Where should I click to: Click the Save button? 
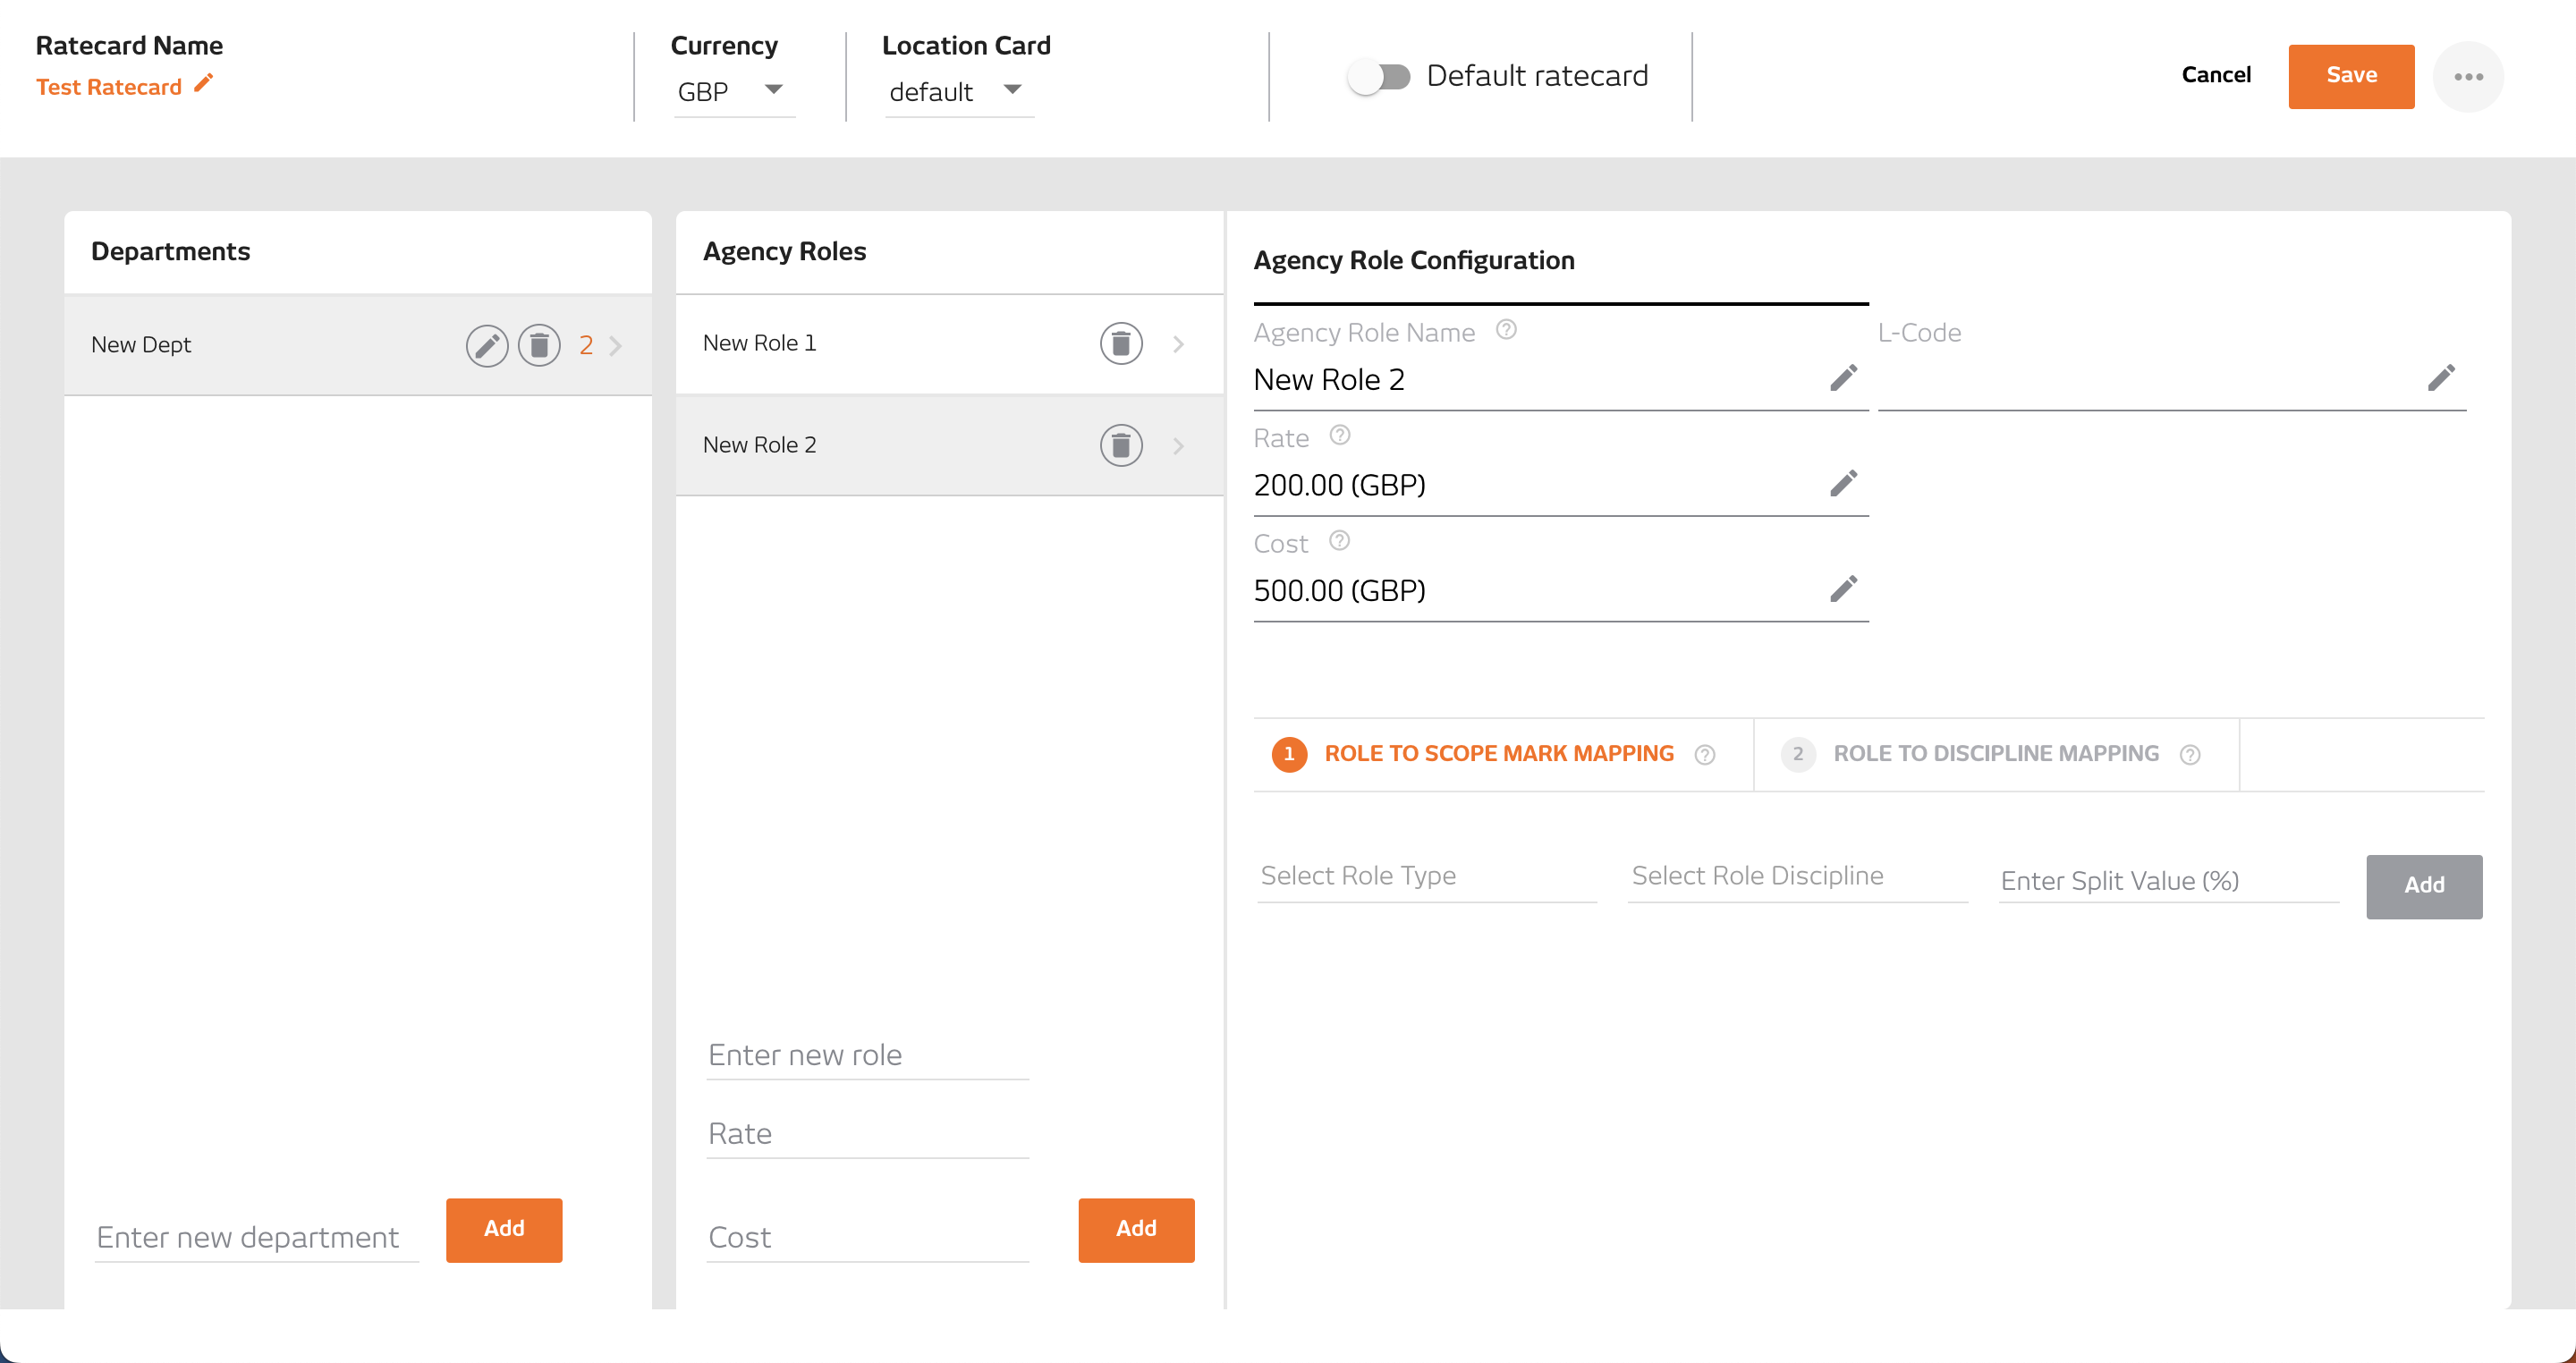coord(2351,76)
